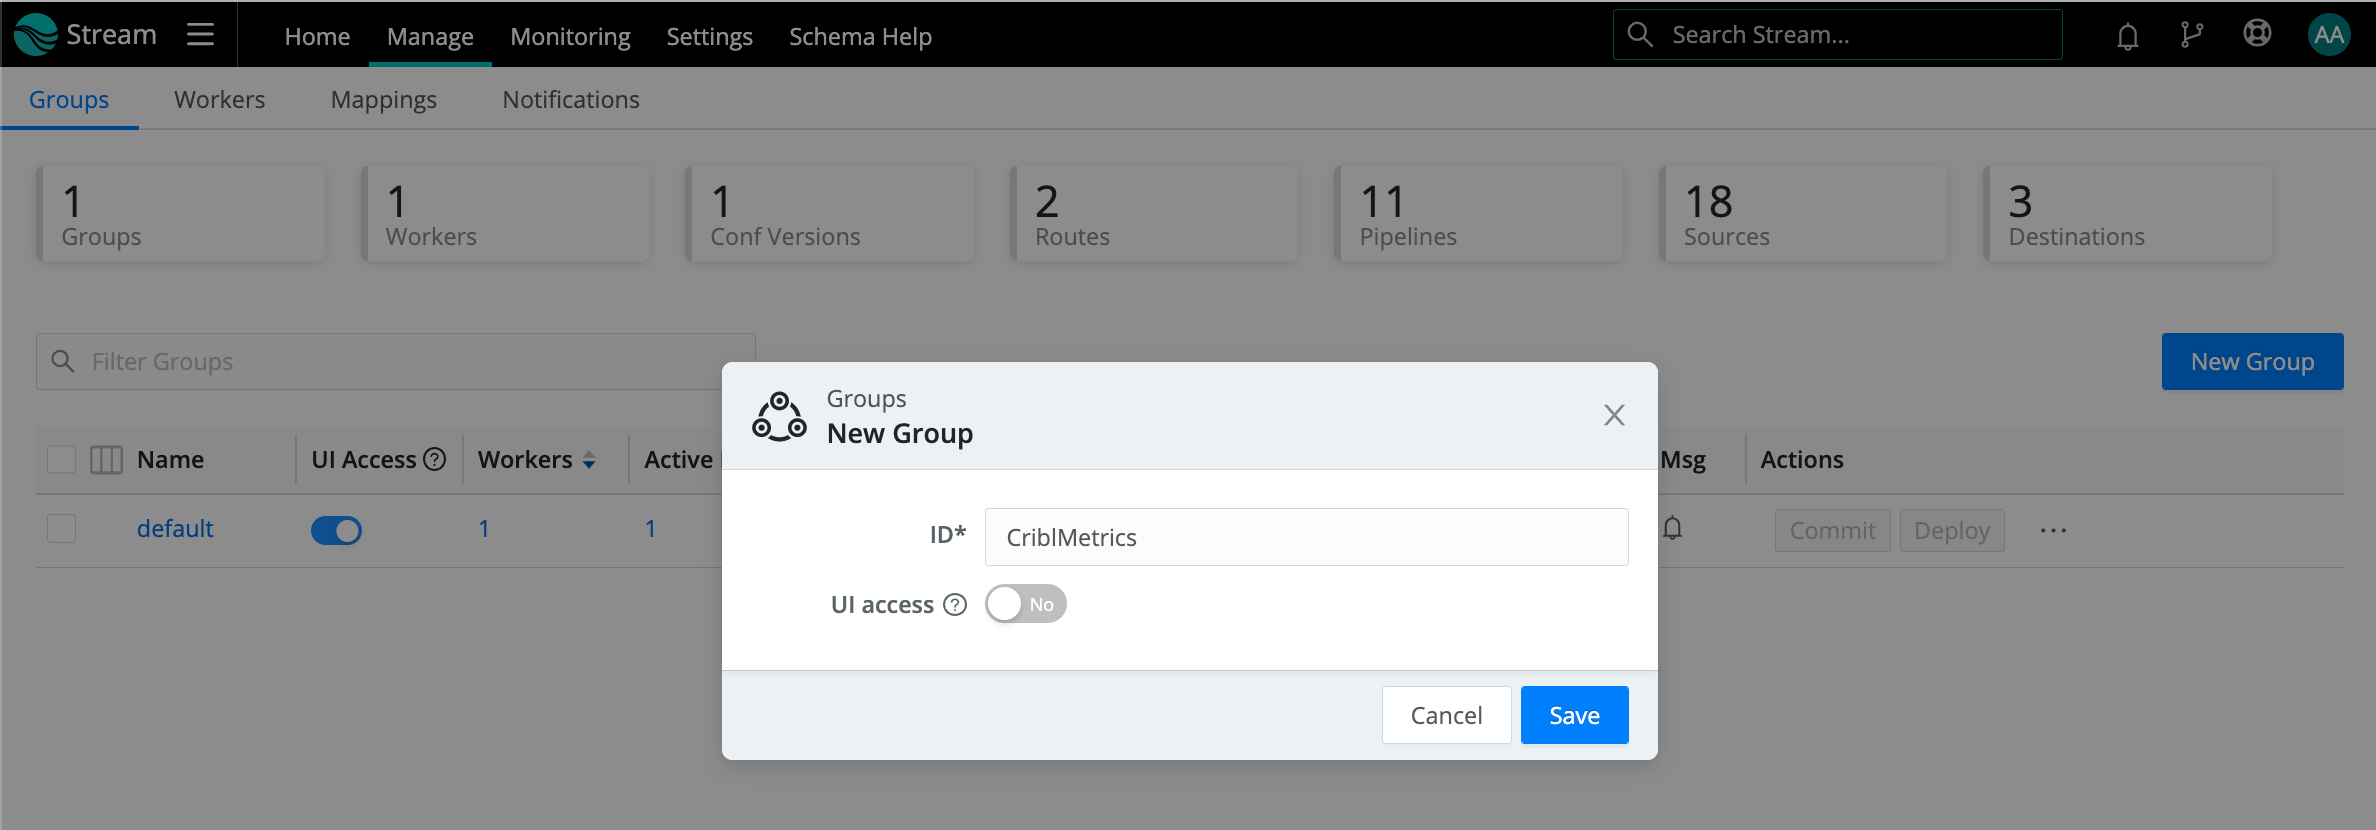
Task: Click the Actions column header
Action: click(1801, 459)
